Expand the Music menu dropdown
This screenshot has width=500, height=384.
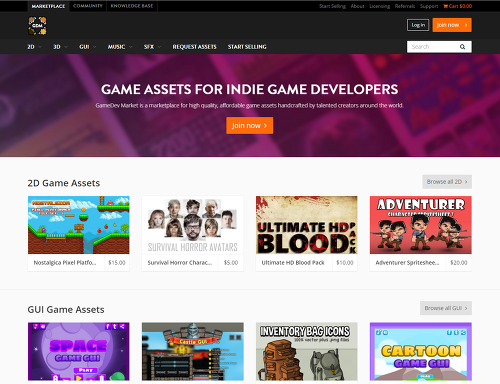120,47
